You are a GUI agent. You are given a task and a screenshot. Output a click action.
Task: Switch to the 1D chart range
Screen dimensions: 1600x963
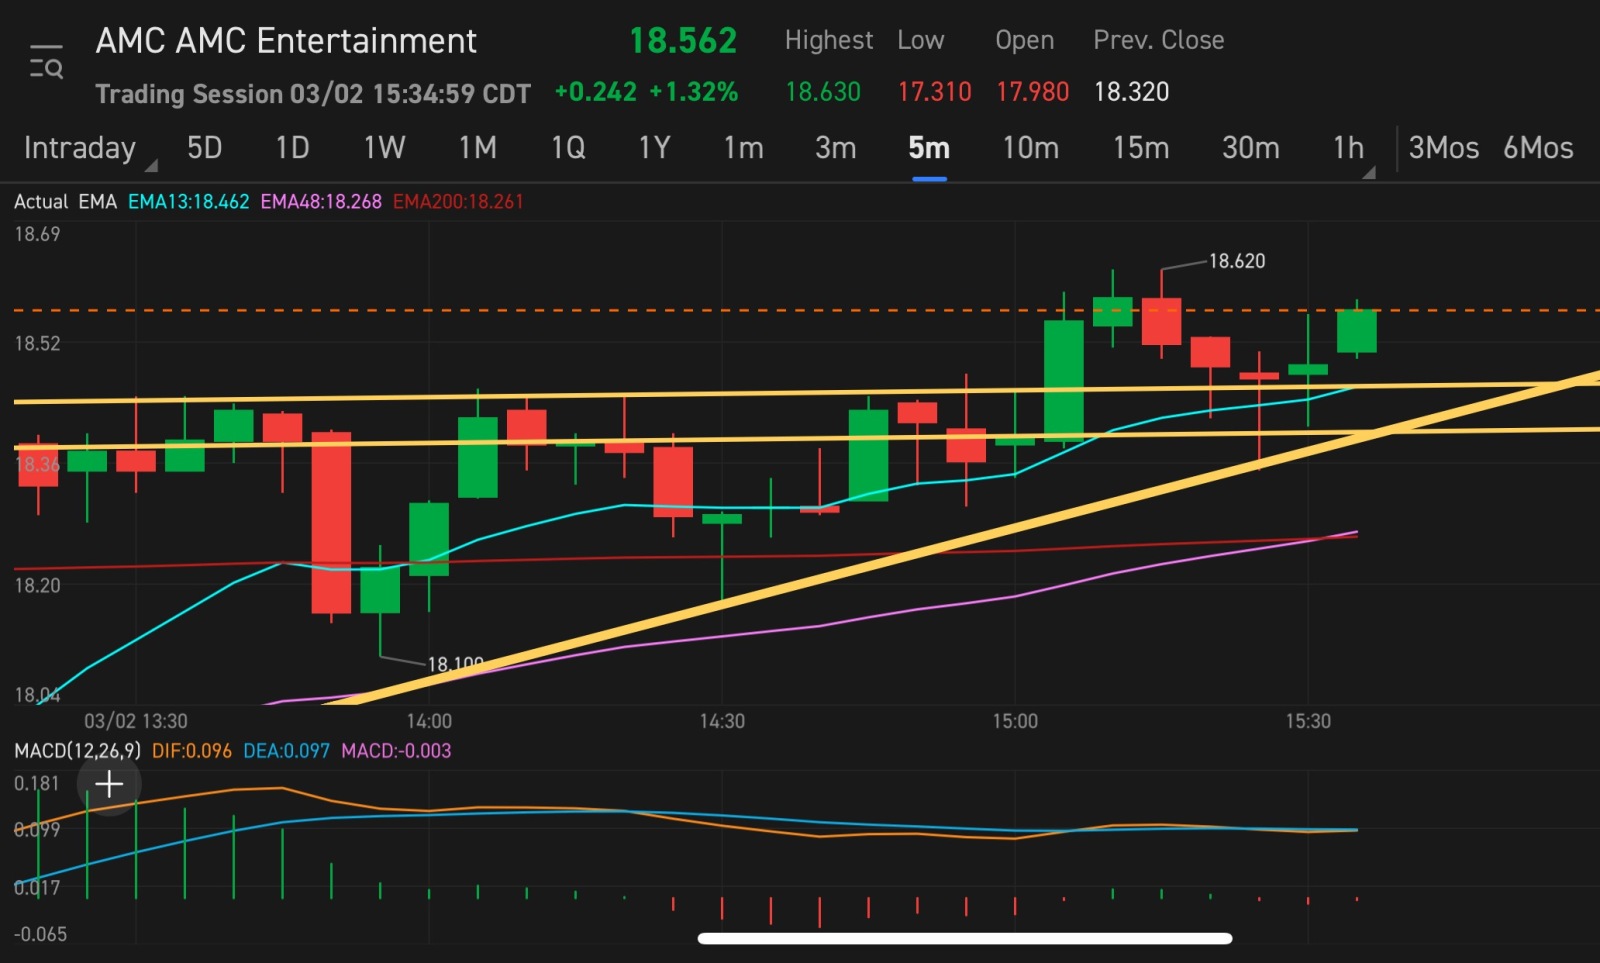click(292, 148)
